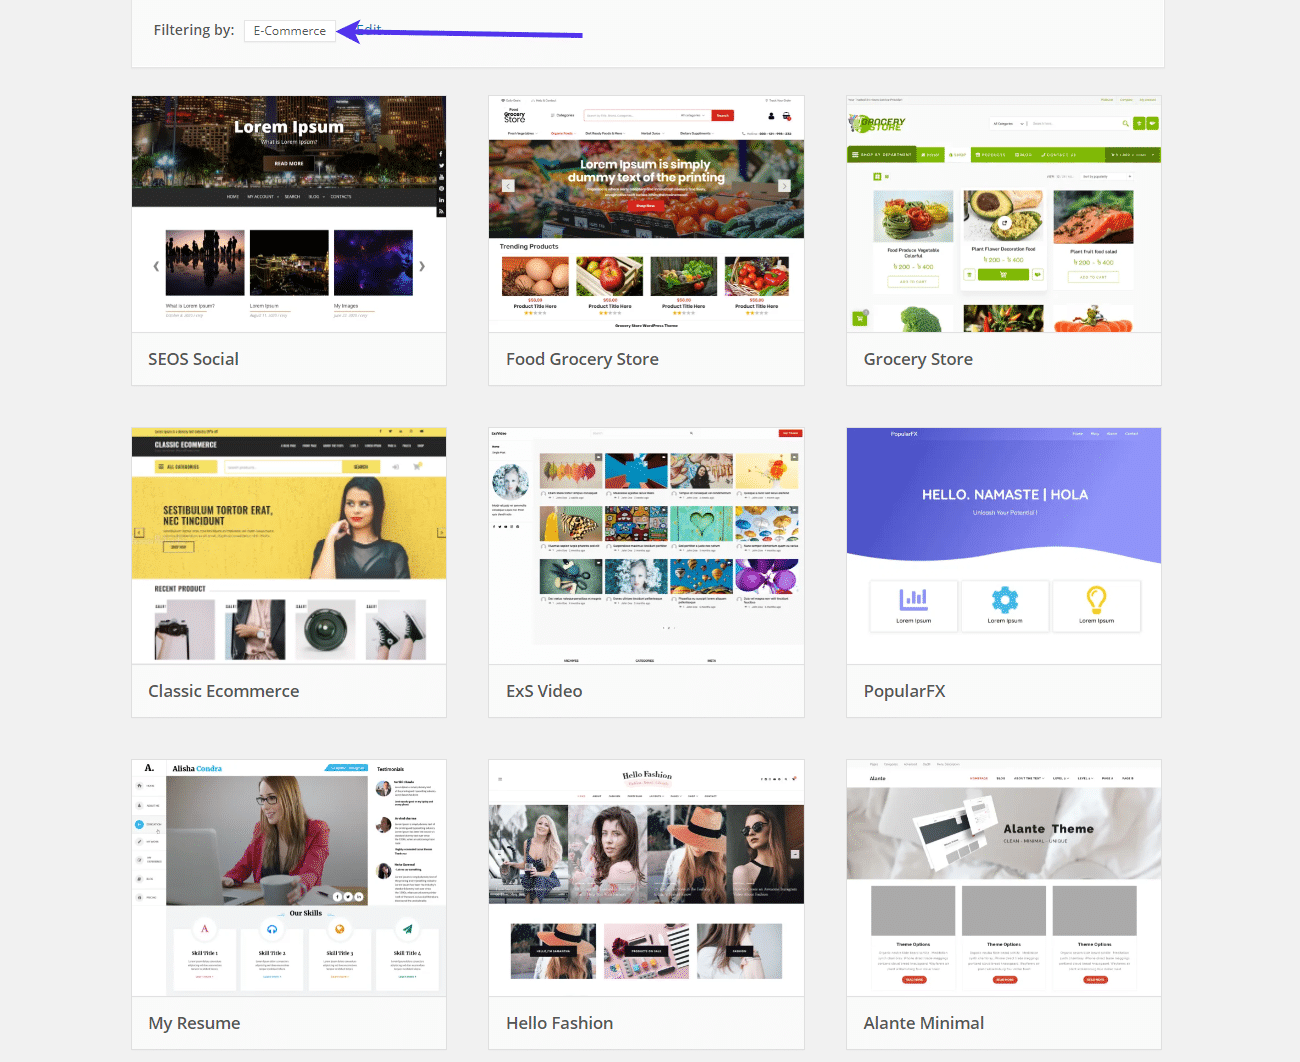Open the Grocery Store theme screenshot
The height and width of the screenshot is (1062, 1300).
[x=1003, y=214]
